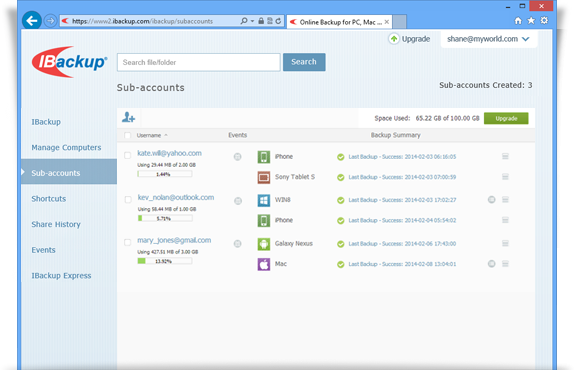Image resolution: width=574 pixels, height=370 pixels.
Task: Go to Share History in the sidebar
Action: [56, 224]
